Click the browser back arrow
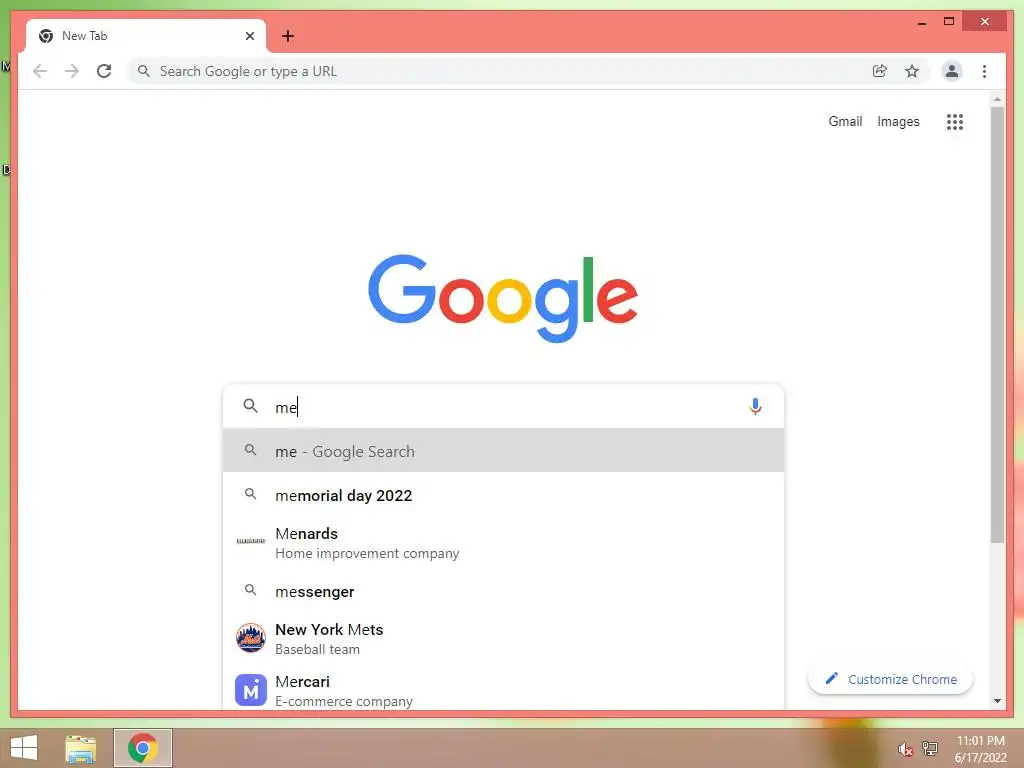This screenshot has height=768, width=1024. [40, 71]
